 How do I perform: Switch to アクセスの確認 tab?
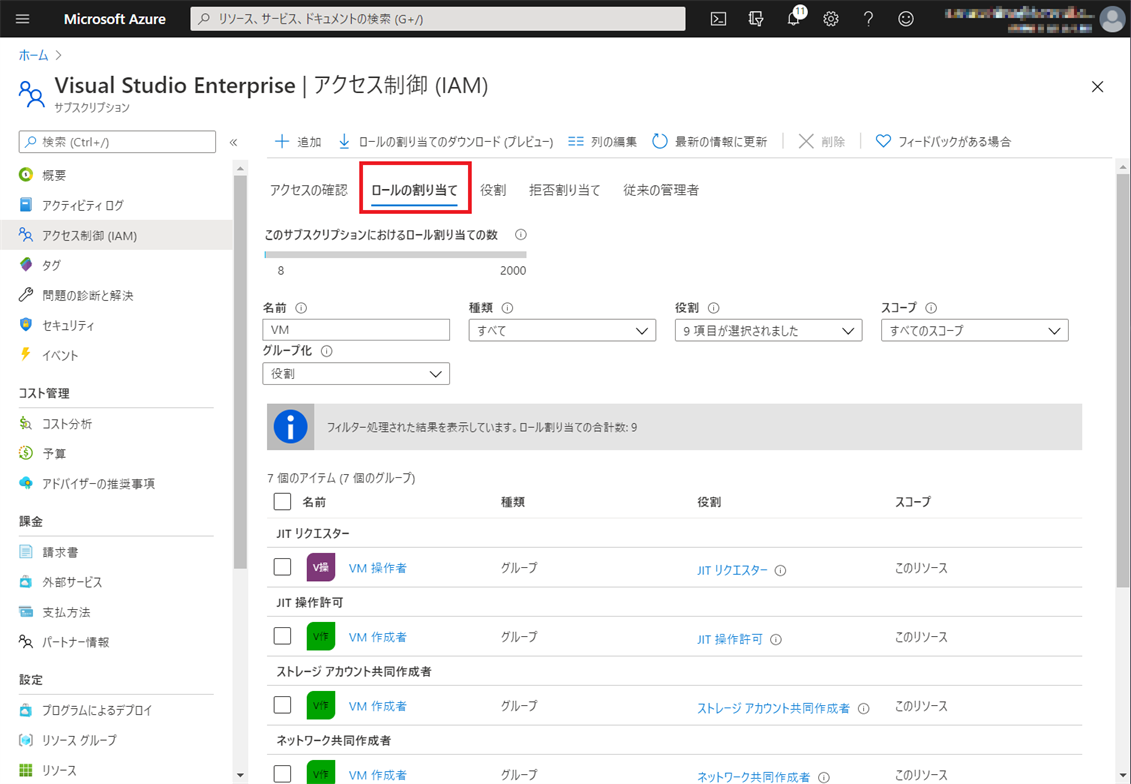click(x=309, y=190)
